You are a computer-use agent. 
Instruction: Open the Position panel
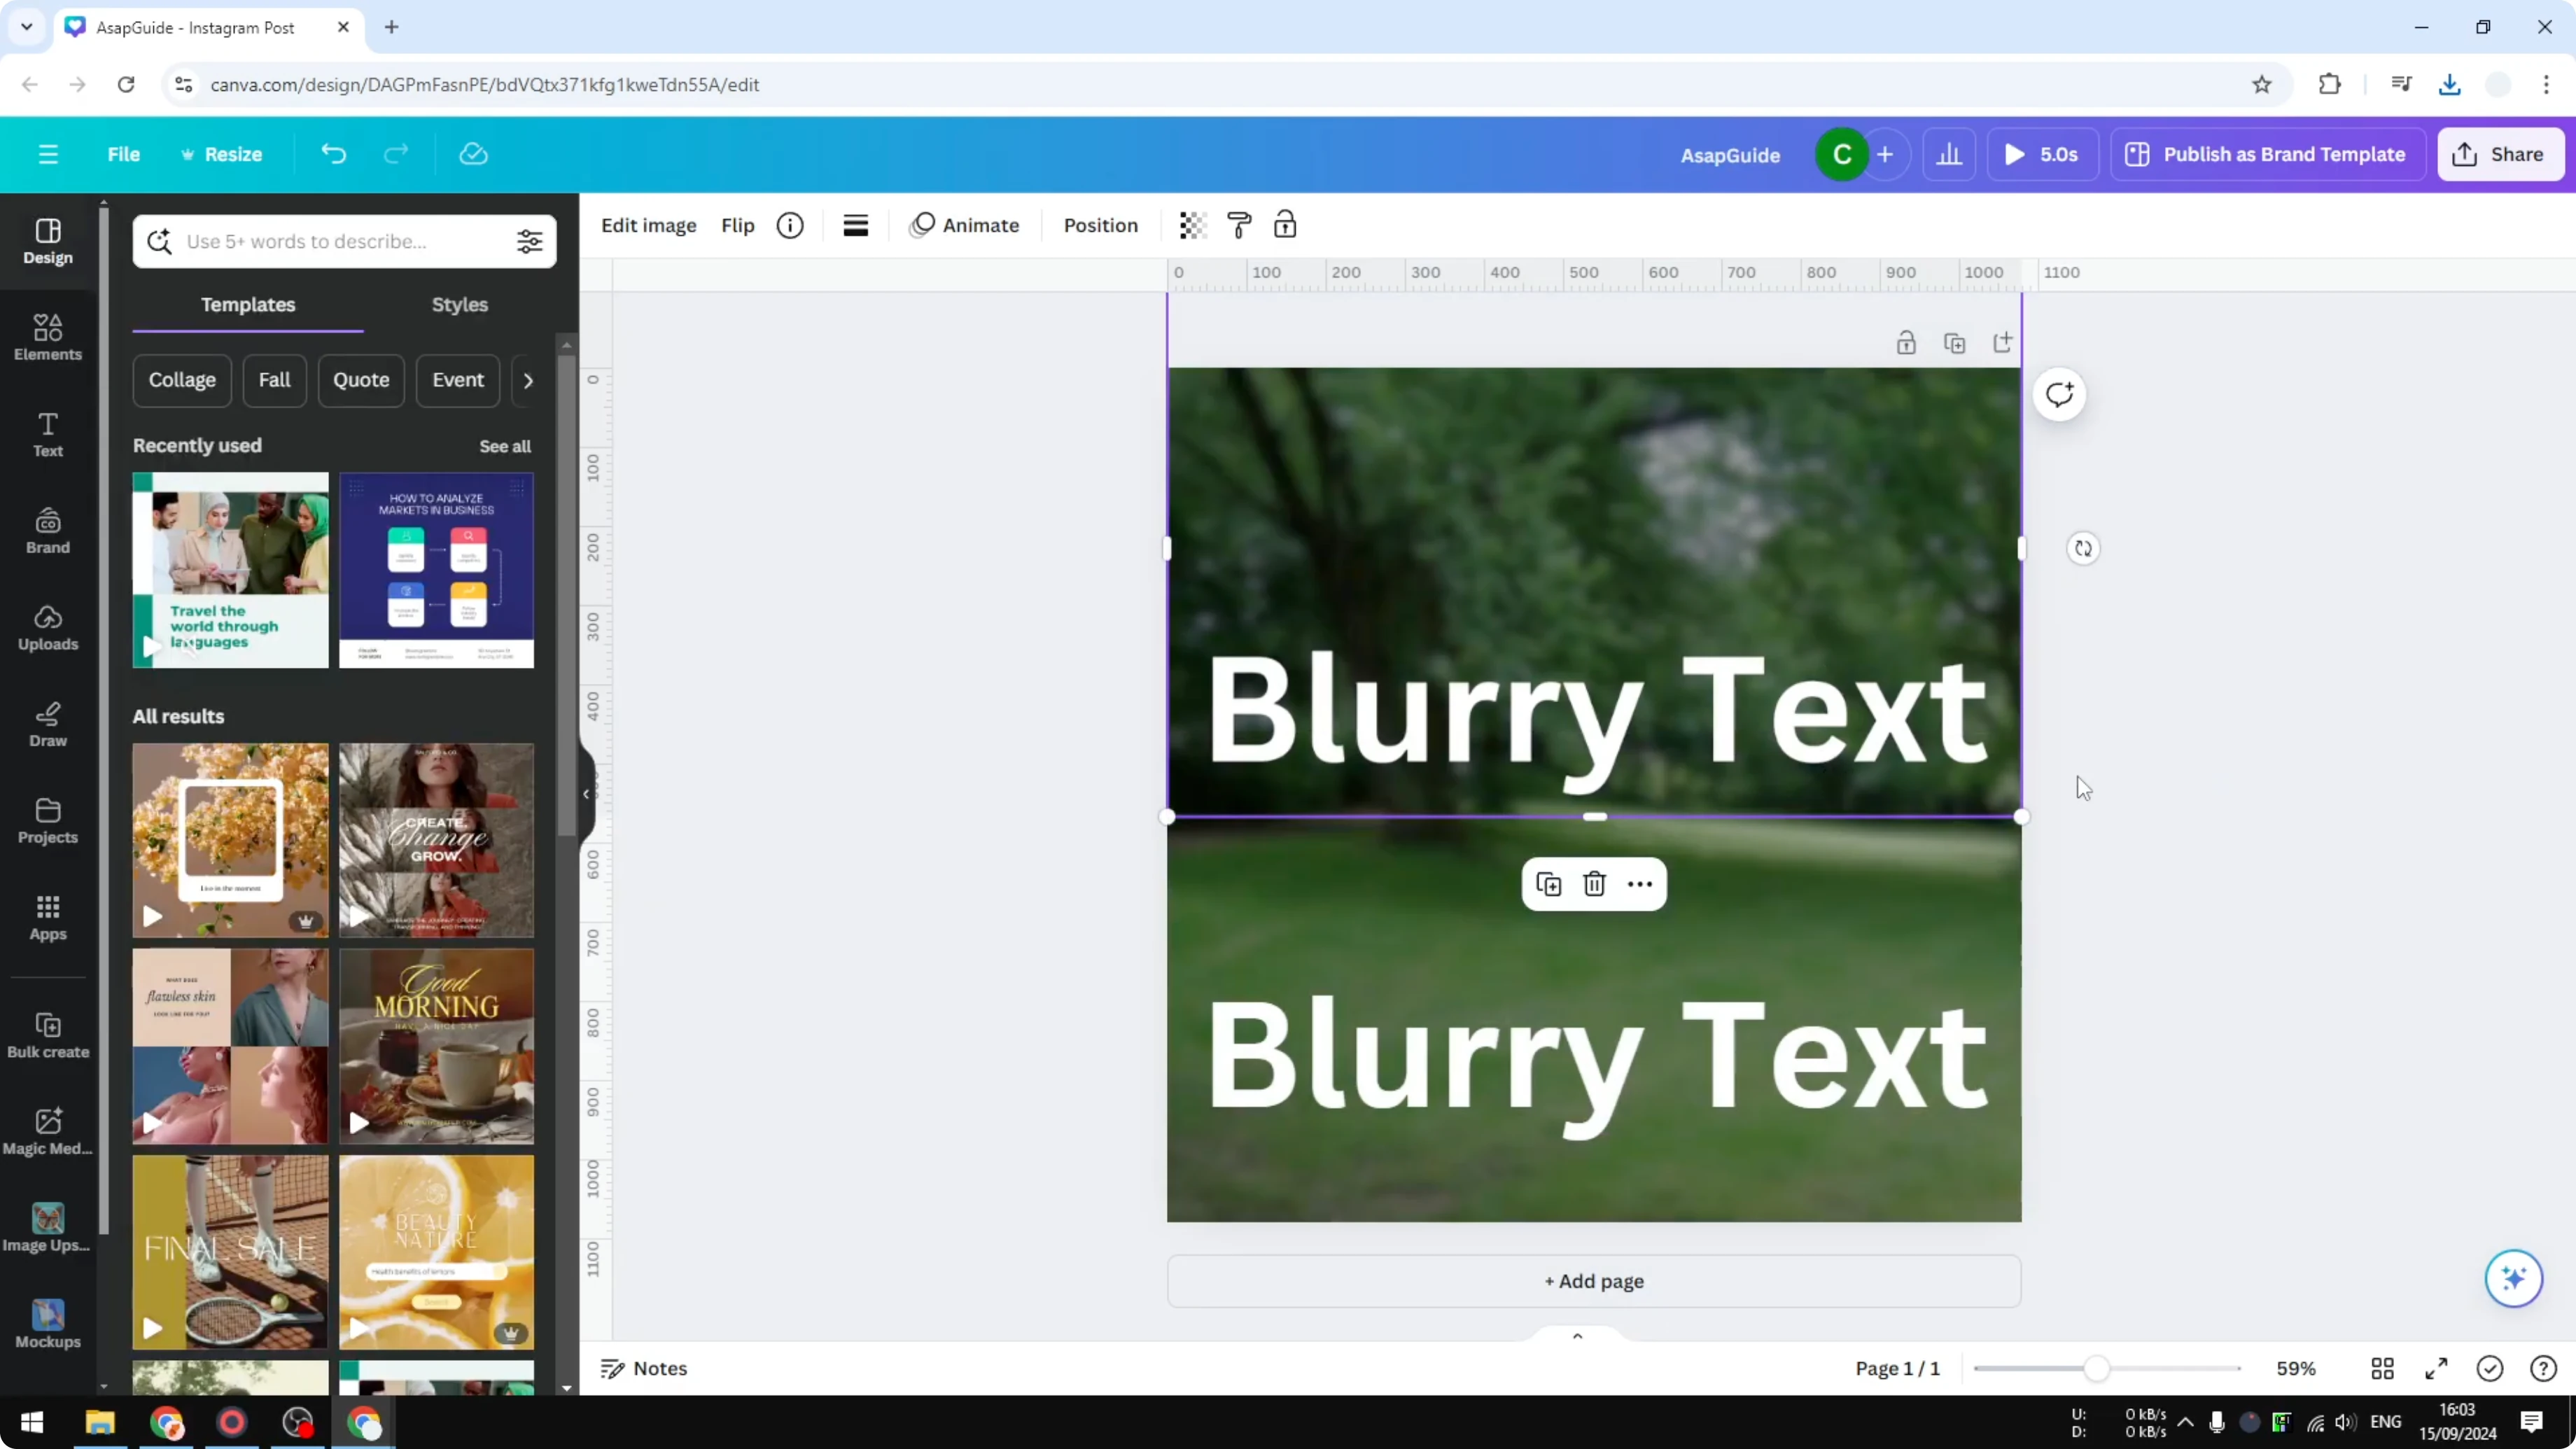pos(1100,225)
